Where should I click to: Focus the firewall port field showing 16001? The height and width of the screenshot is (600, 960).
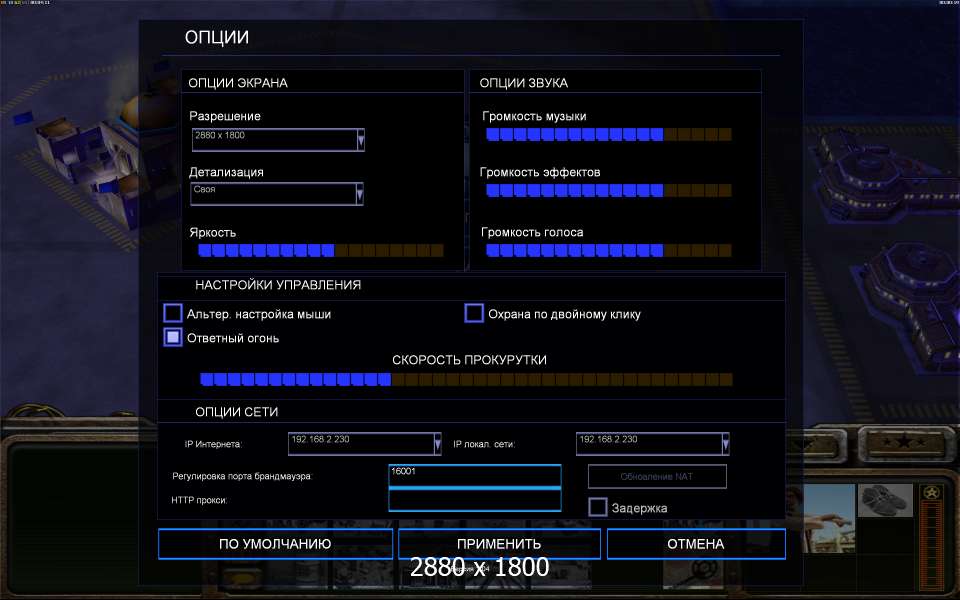[x=474, y=476]
